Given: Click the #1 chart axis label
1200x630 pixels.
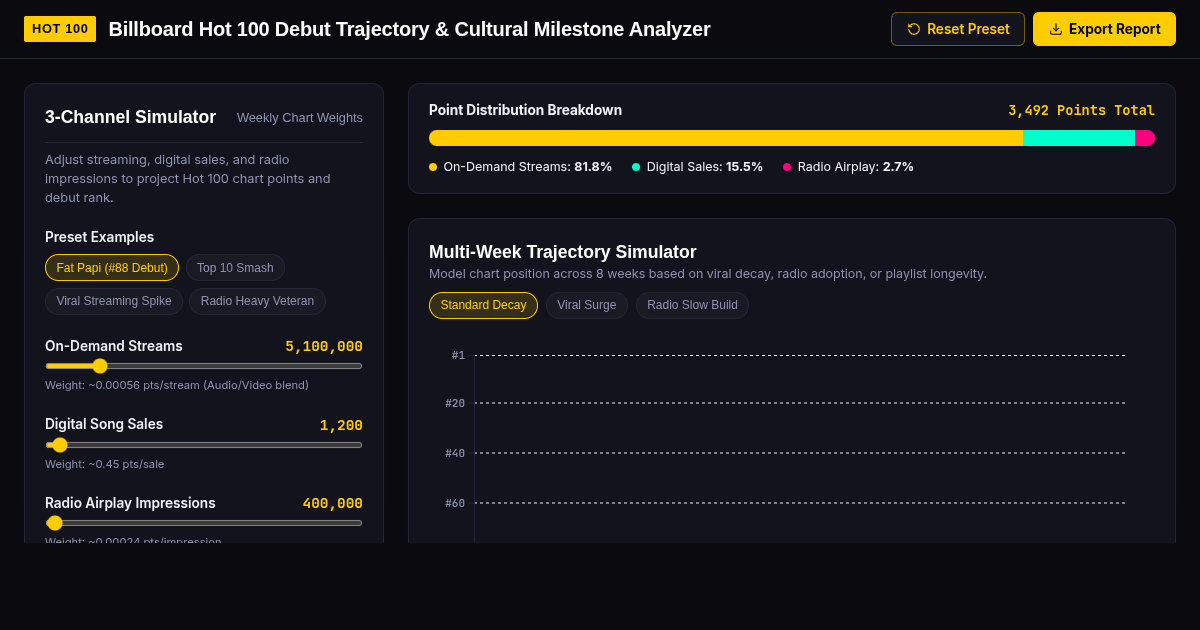Looking at the screenshot, I should click(458, 355).
